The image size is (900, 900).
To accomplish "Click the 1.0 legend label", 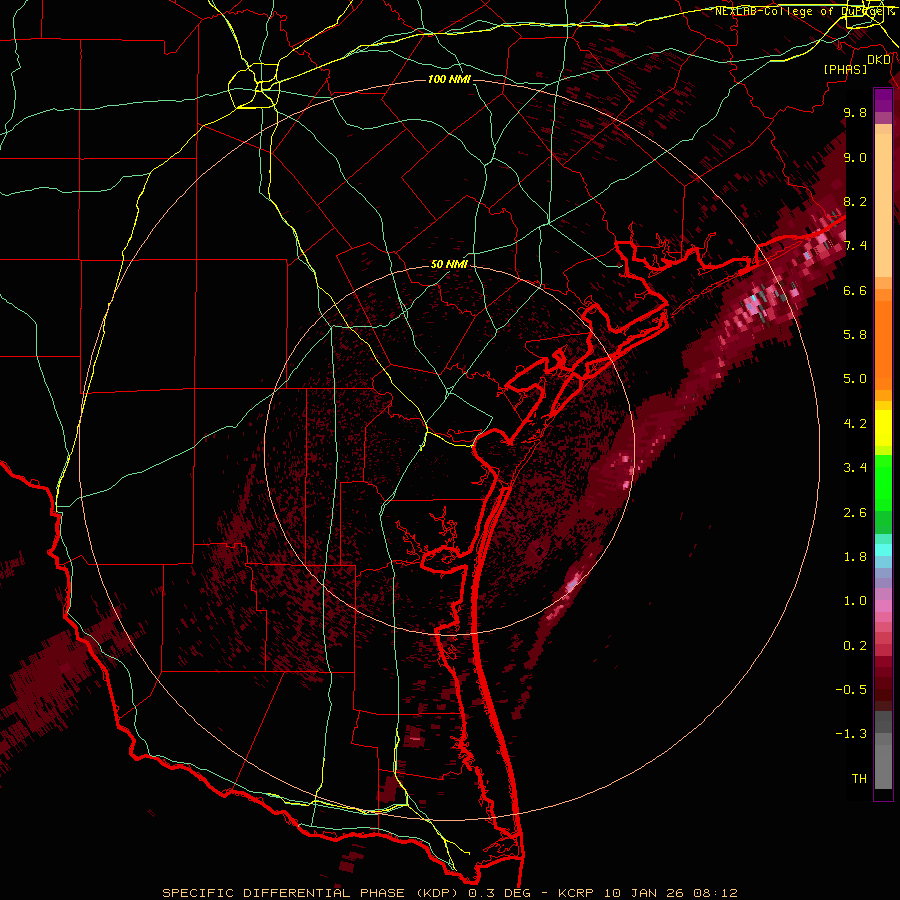I will coord(855,601).
